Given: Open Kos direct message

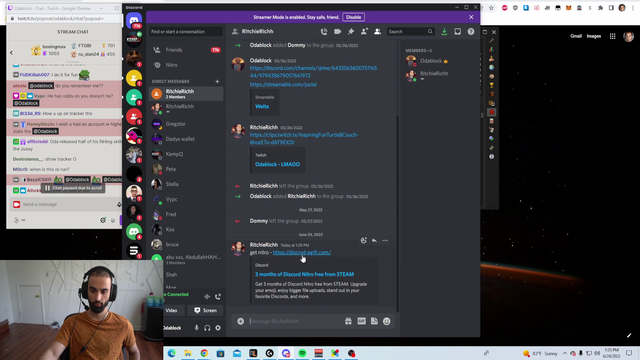Looking at the screenshot, I should pyautogui.click(x=186, y=229).
